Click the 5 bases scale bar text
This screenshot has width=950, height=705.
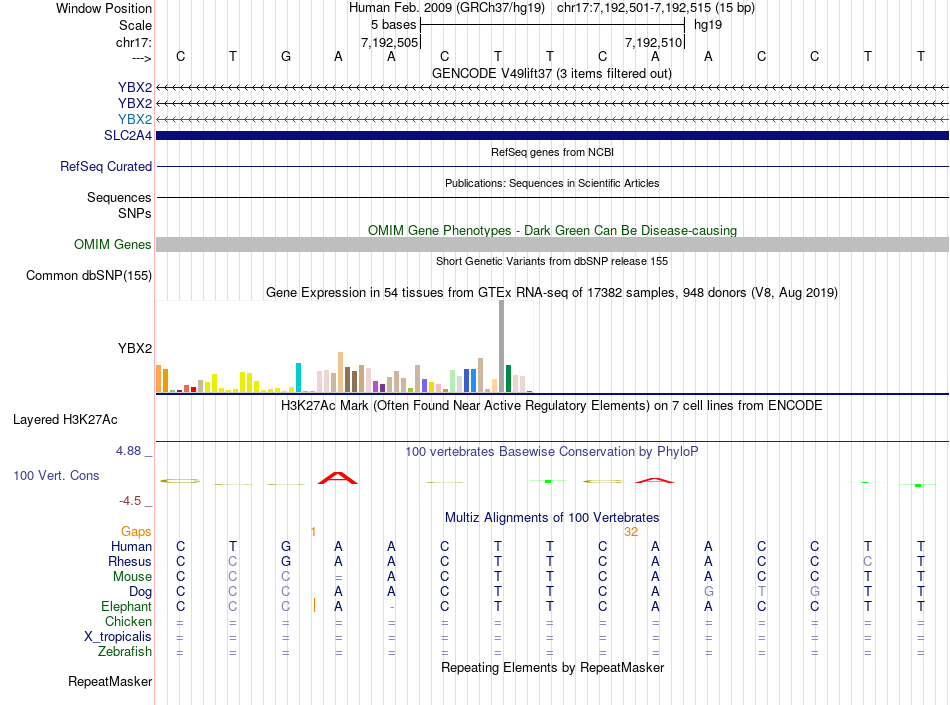coord(393,25)
